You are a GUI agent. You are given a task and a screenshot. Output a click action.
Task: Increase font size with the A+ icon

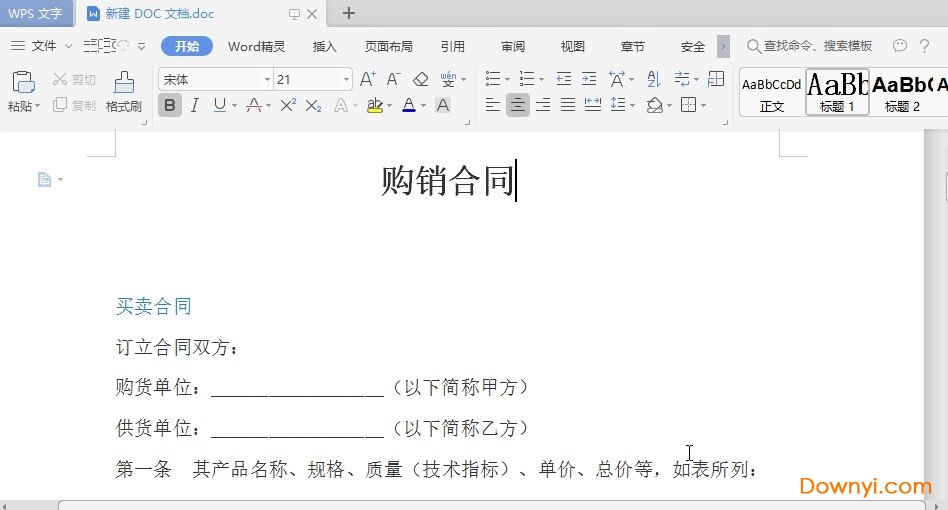368,79
